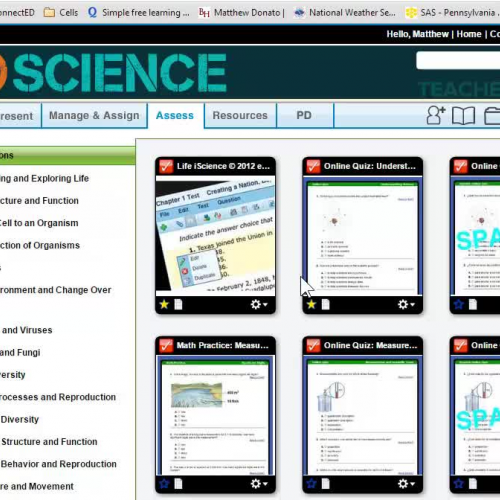Click document icon on Online Quiz: Measure... card
The height and width of the screenshot is (500, 500).
click(x=326, y=483)
